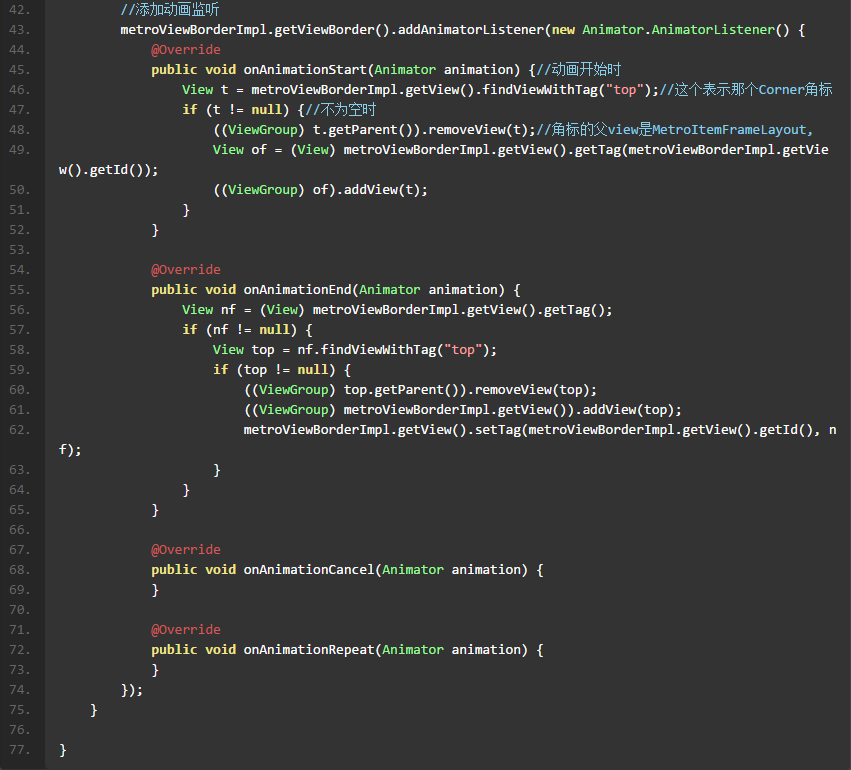Click onAnimationEnd method name
Viewport: 851px width, 770px height.
(x=297, y=290)
